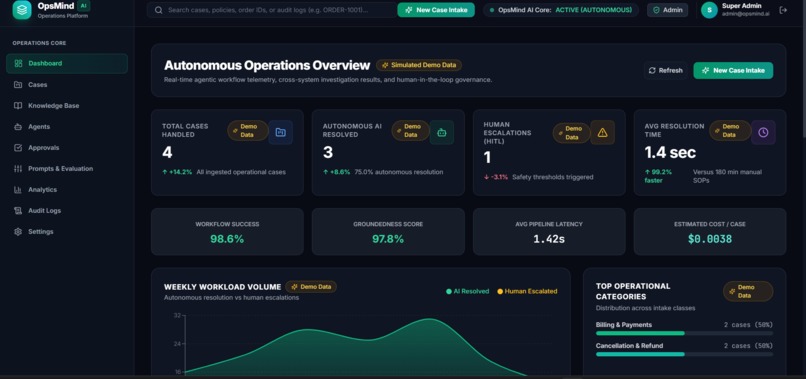Open the Cases sidebar item

[x=67, y=84]
